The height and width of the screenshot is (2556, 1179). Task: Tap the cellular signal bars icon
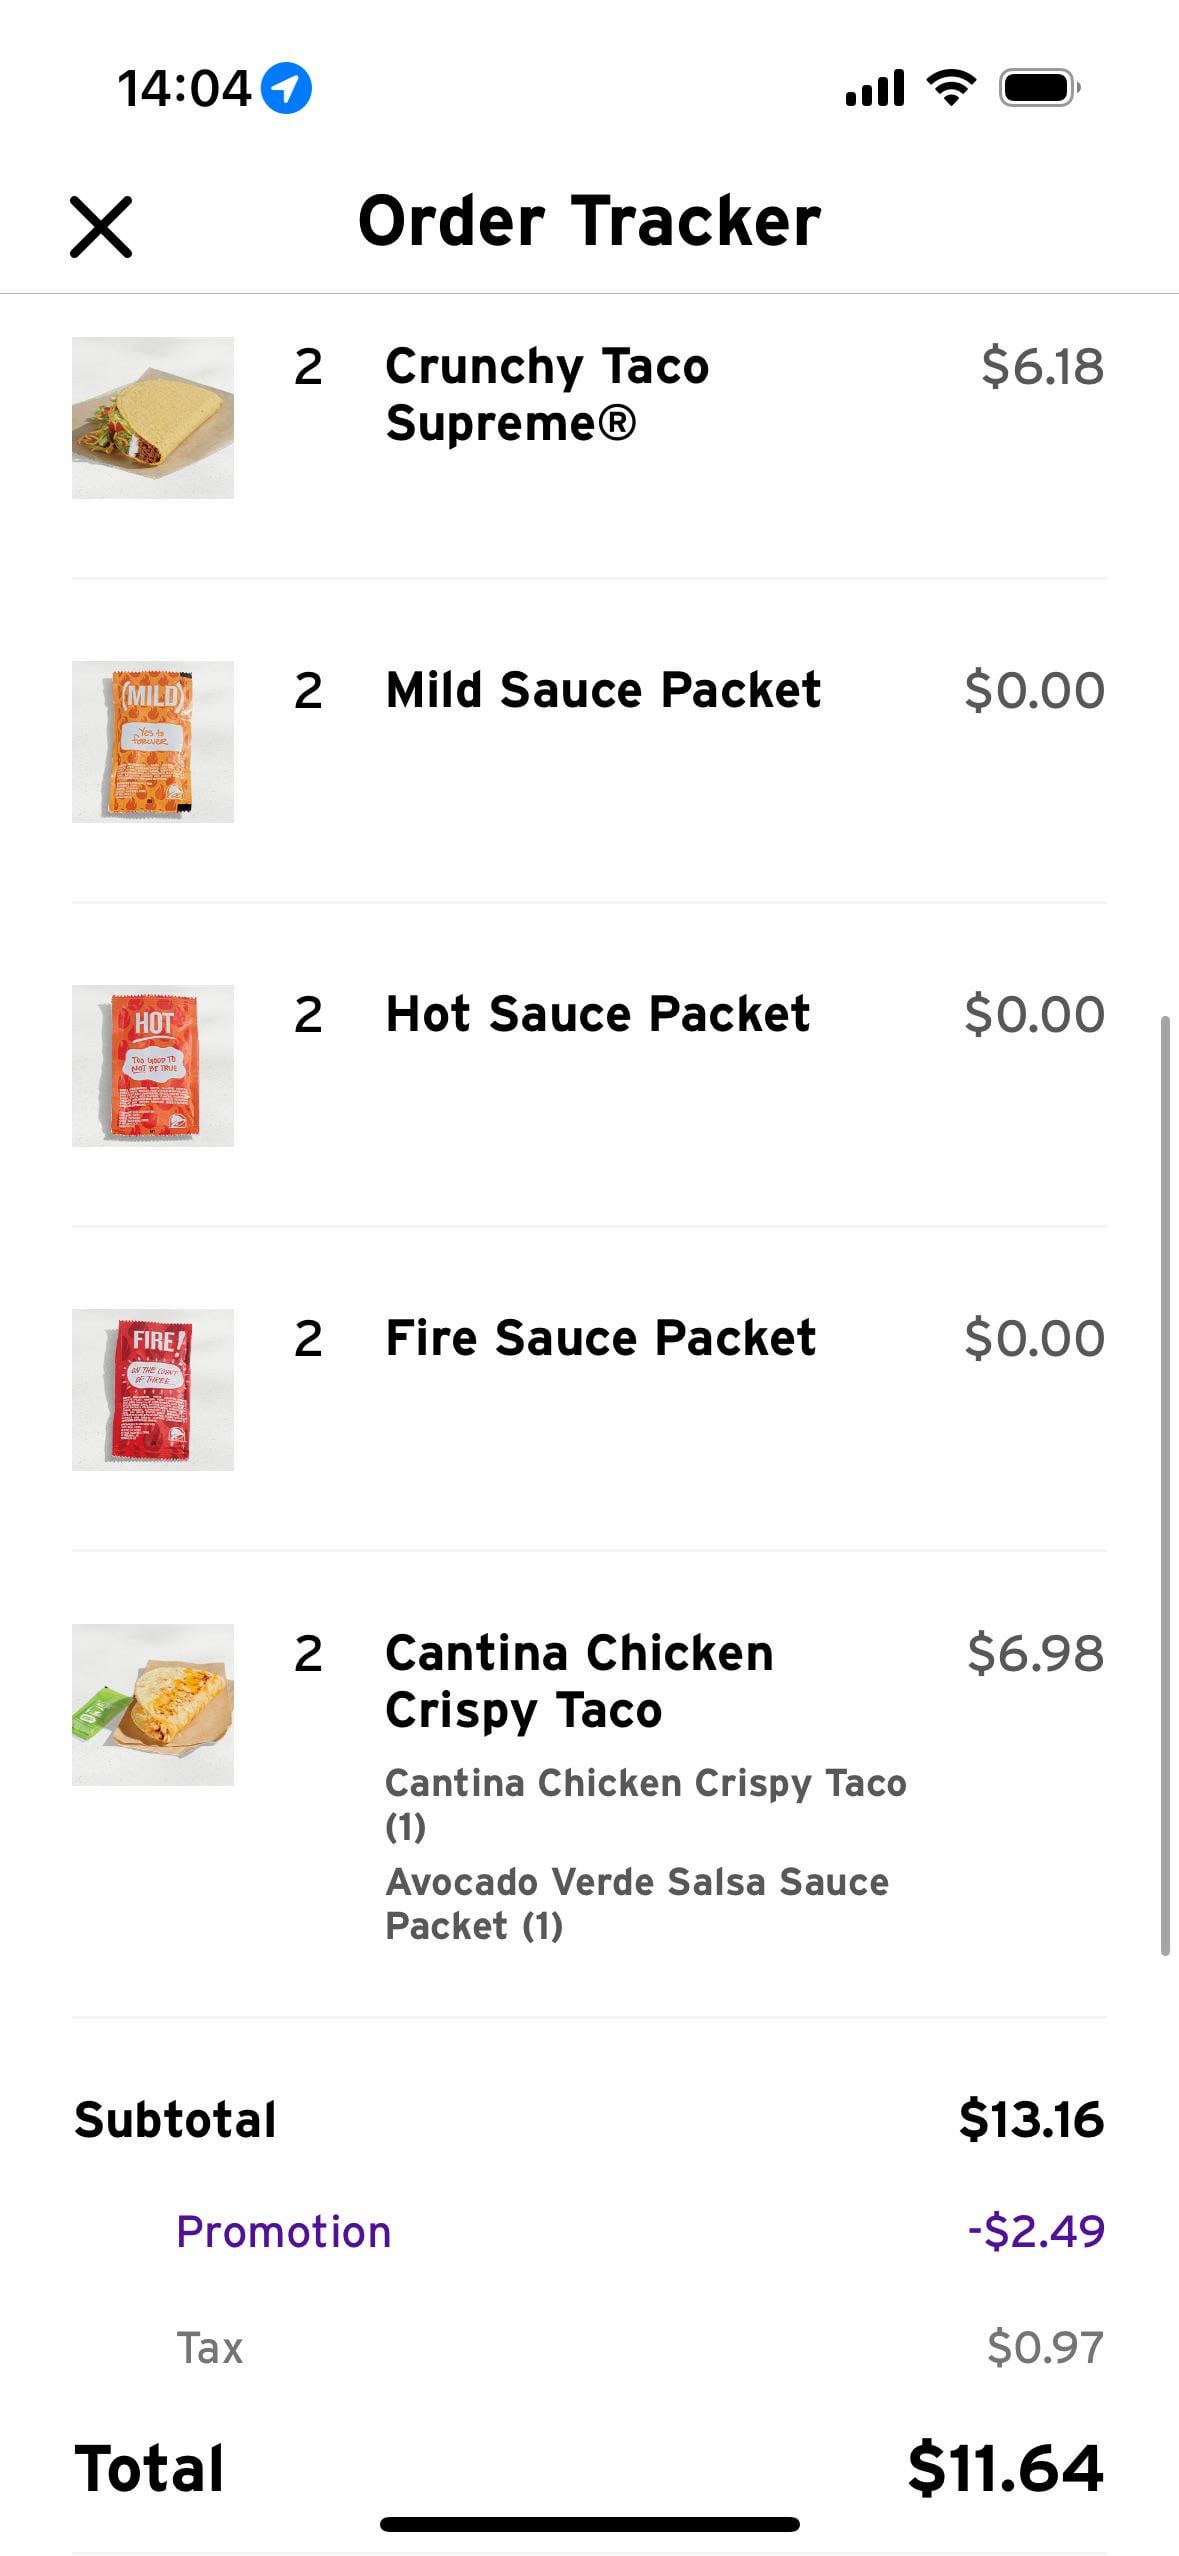click(x=874, y=88)
